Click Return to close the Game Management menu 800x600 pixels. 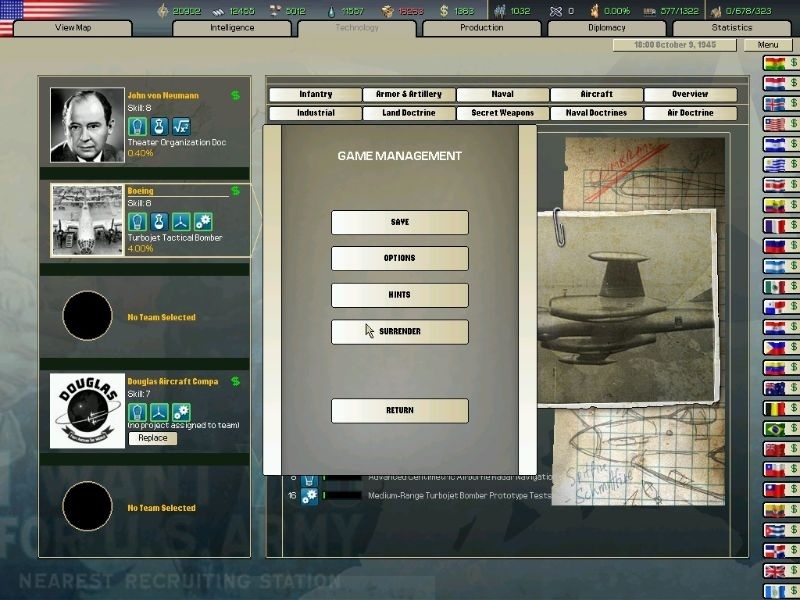point(399,410)
